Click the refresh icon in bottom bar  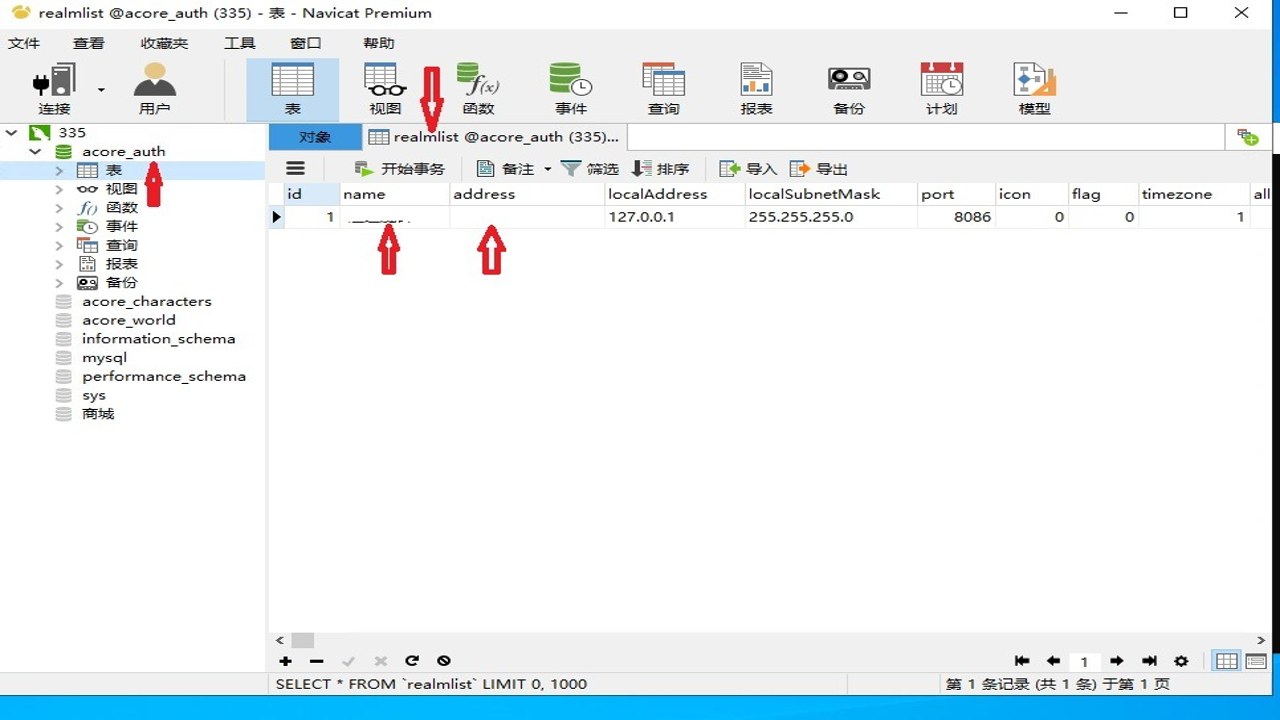(412, 661)
